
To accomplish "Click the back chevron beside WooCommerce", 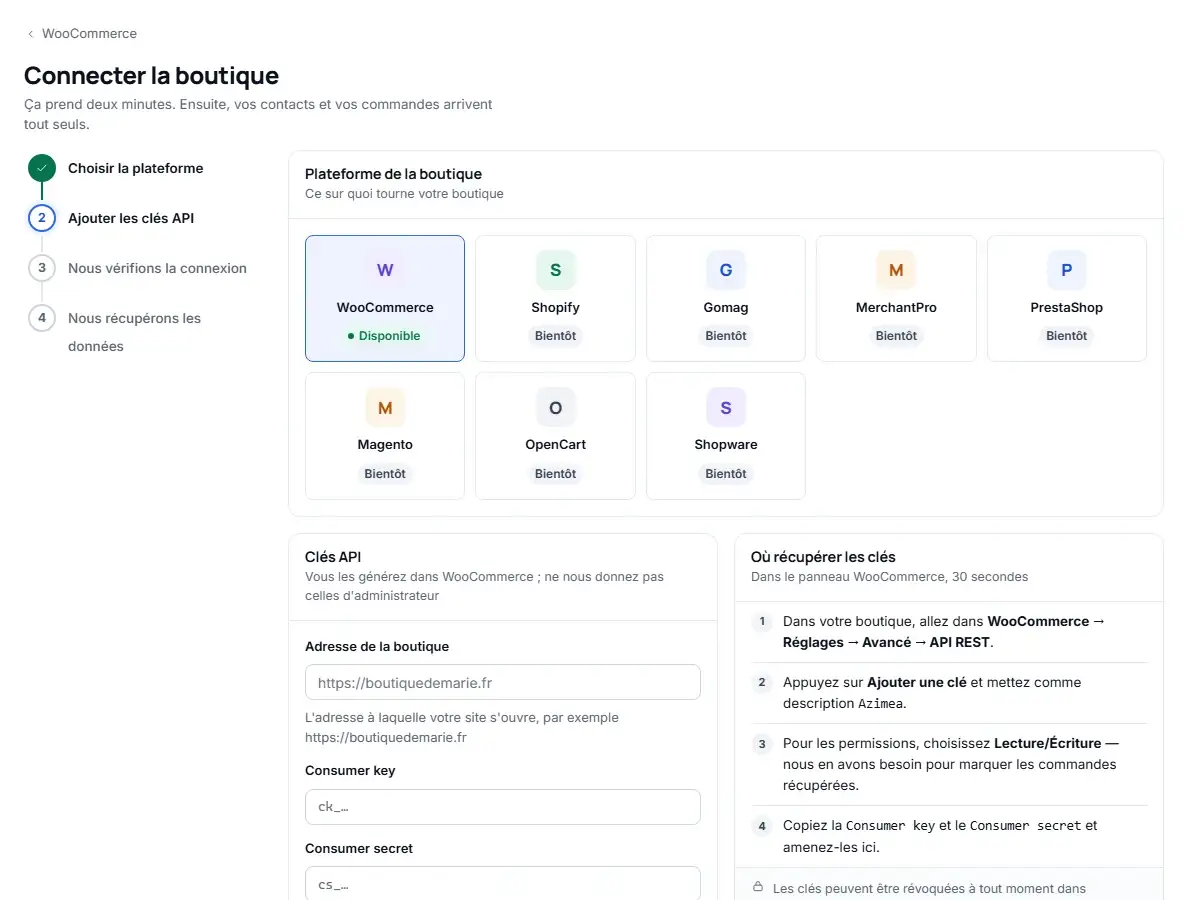I will point(30,33).
